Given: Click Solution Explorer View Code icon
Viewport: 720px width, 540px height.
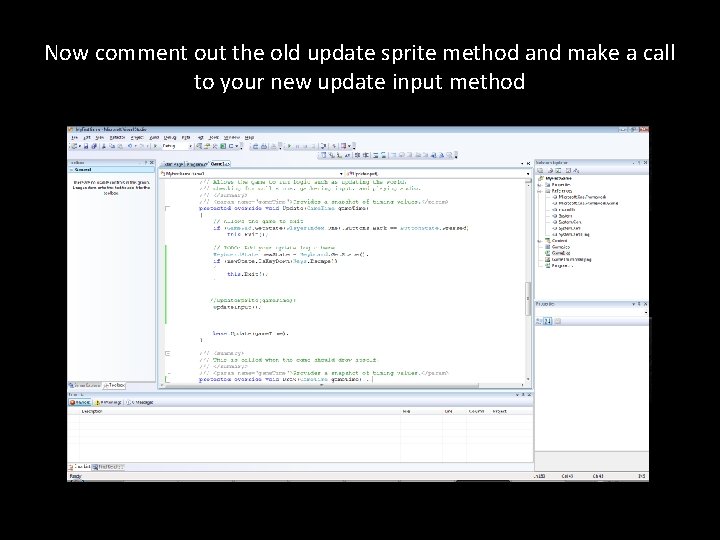Looking at the screenshot, I should click(568, 170).
